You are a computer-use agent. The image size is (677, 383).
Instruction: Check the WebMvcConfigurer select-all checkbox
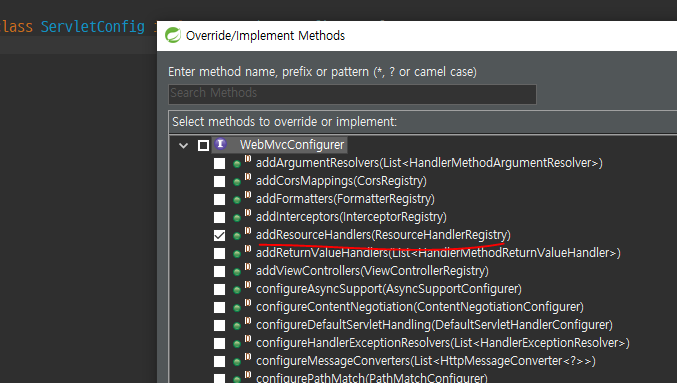(x=203, y=145)
